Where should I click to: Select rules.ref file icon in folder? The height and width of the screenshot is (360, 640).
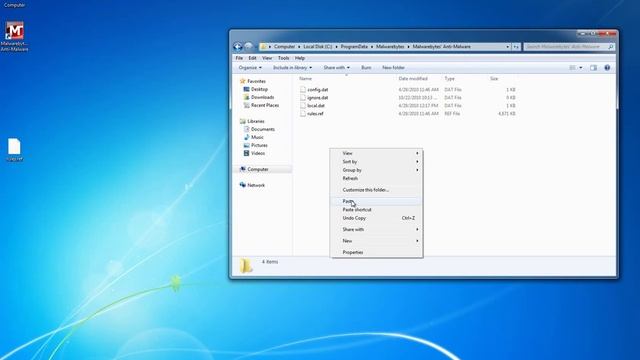point(303,114)
